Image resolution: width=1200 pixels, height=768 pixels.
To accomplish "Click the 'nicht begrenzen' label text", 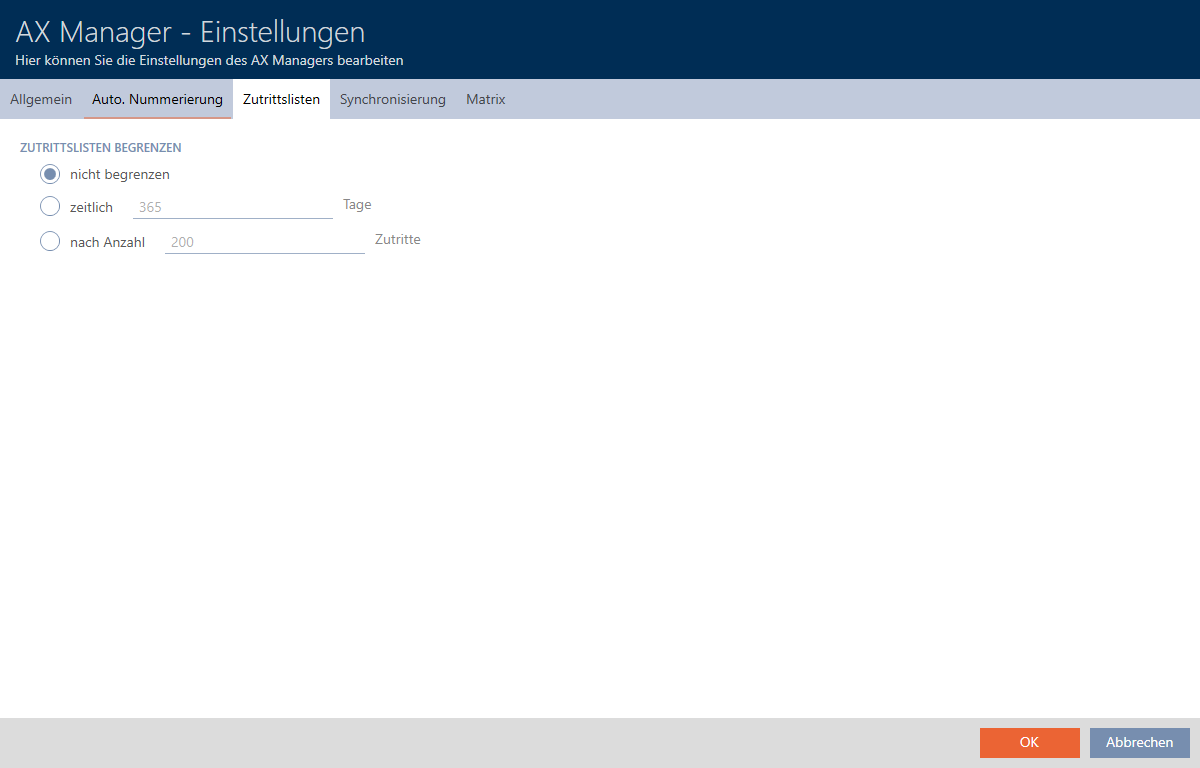I will [x=119, y=174].
